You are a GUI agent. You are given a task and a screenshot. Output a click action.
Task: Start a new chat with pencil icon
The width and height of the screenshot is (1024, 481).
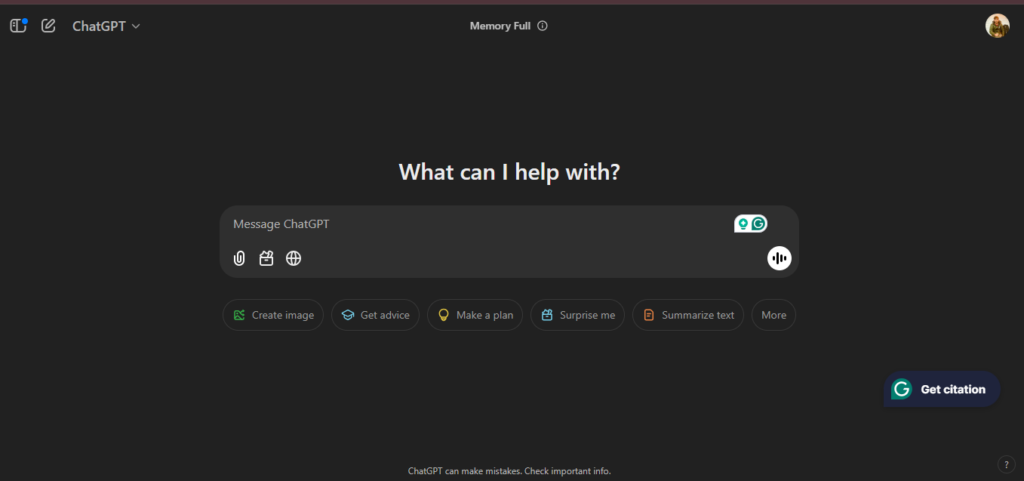point(48,26)
